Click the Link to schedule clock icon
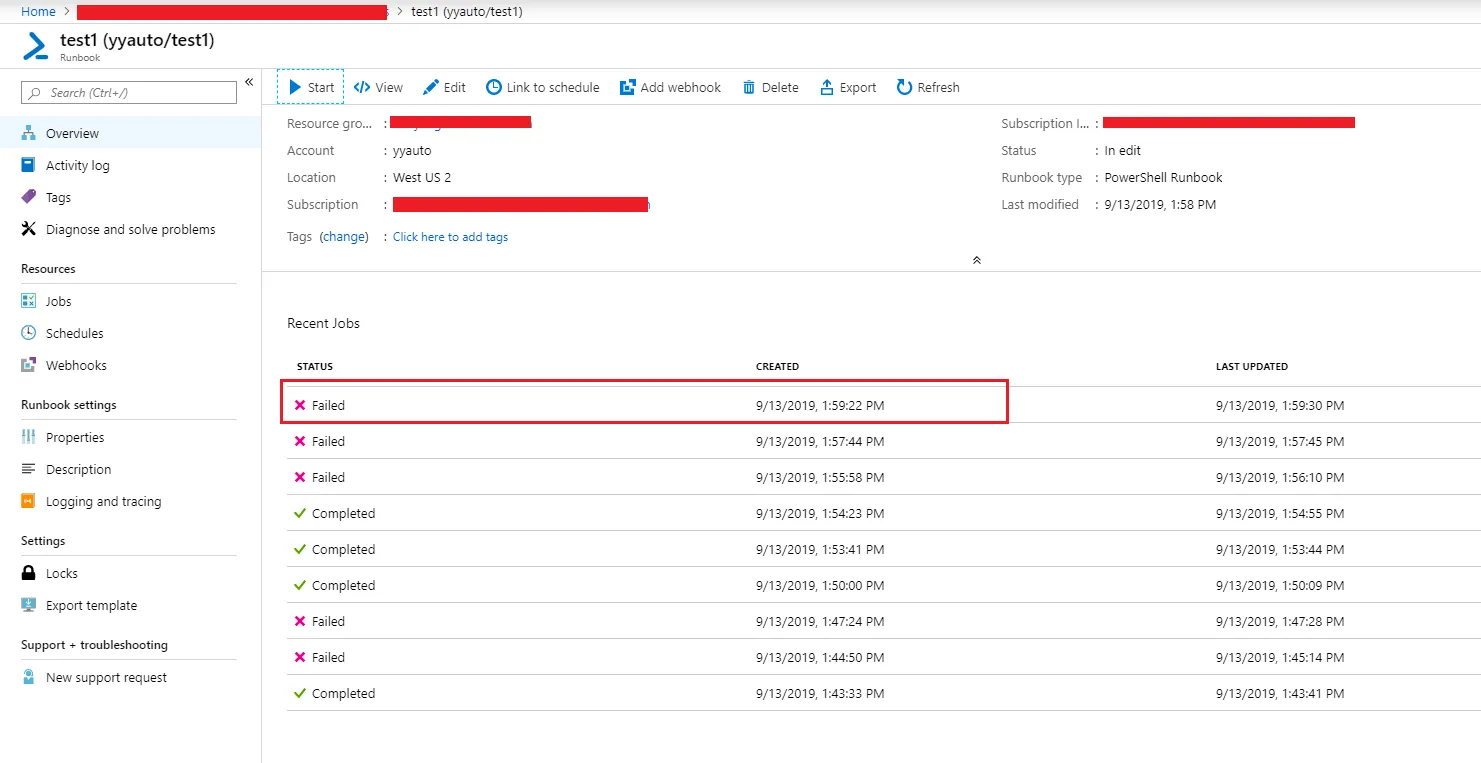Screen dimensions: 1481x763 coord(494,87)
